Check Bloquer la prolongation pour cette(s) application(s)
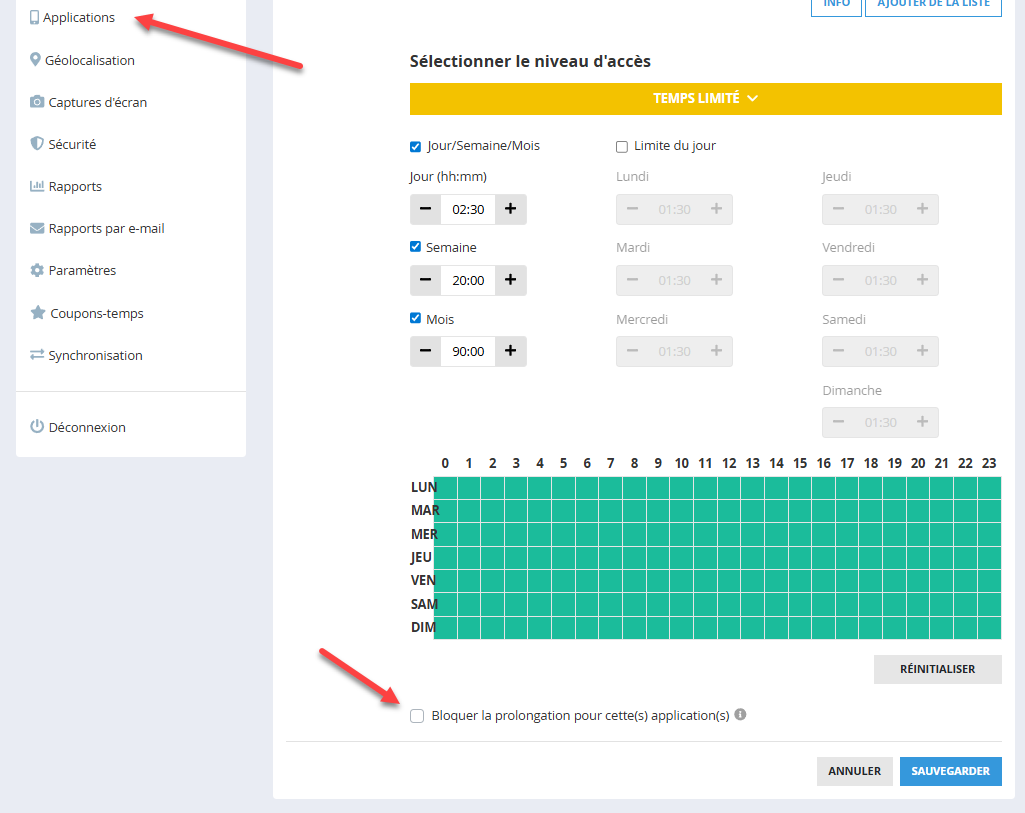Screen dimensions: 1025x813 click(x=417, y=716)
